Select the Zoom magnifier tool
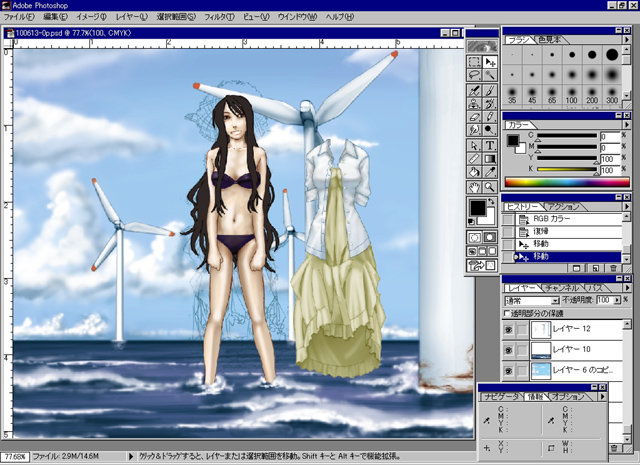640x465 pixels. tap(490, 188)
